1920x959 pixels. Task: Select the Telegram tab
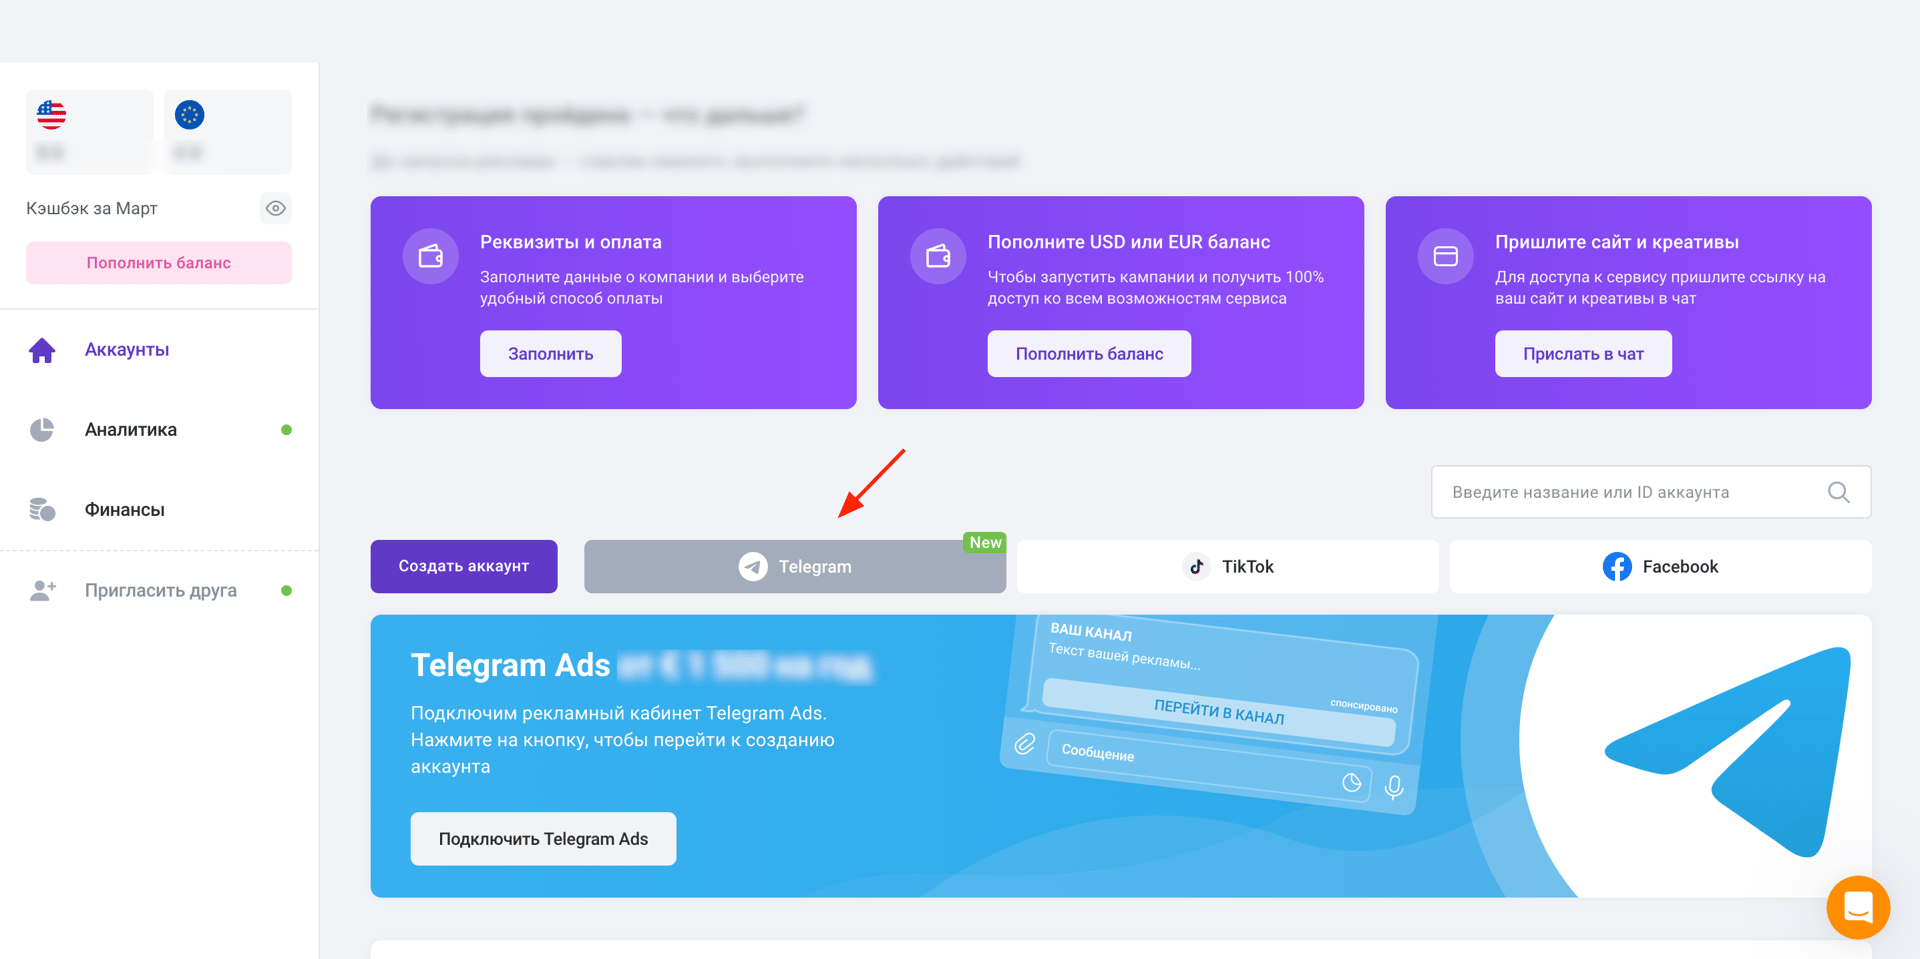click(x=795, y=567)
